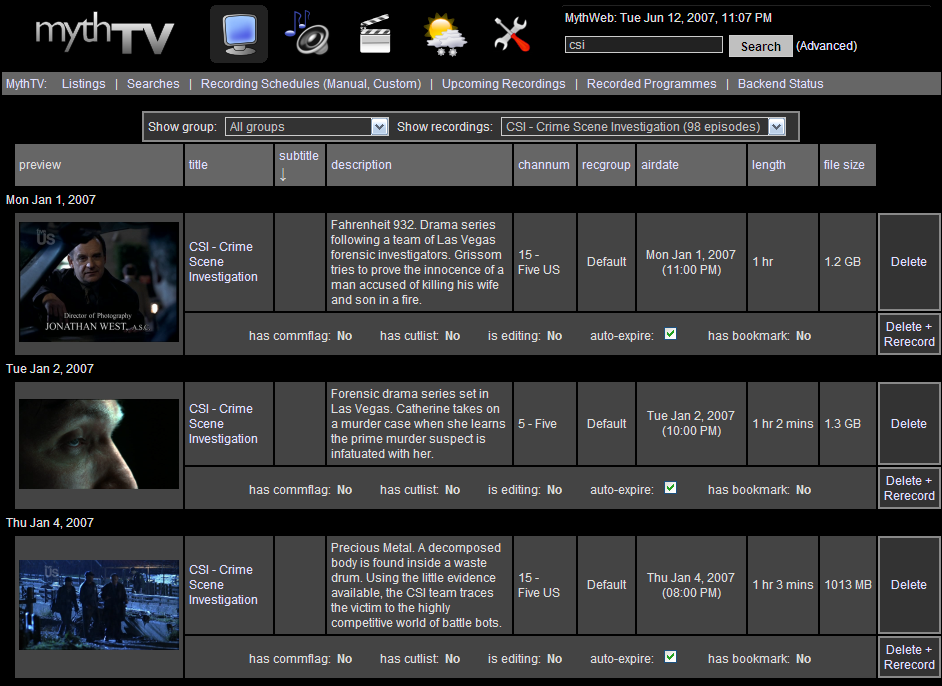Image resolution: width=942 pixels, height=686 pixels.
Task: Click the MythTV logo
Action: (104, 34)
